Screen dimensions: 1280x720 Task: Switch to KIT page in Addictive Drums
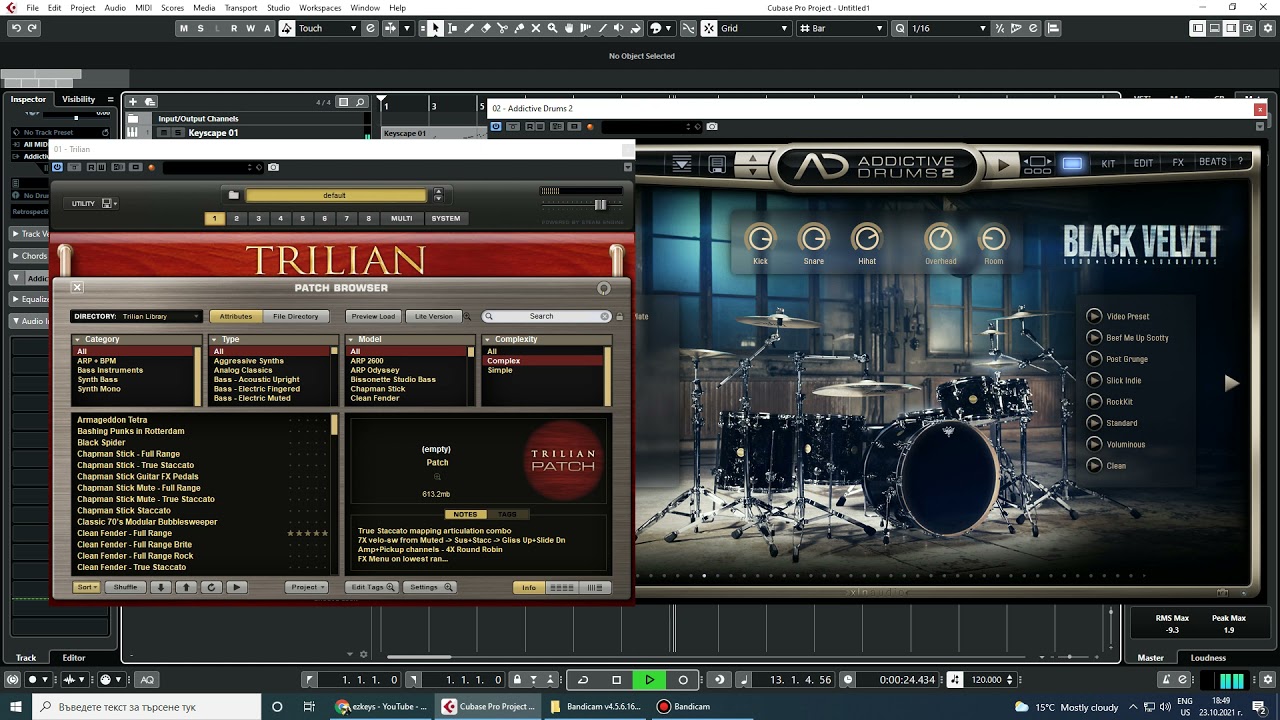1108,163
